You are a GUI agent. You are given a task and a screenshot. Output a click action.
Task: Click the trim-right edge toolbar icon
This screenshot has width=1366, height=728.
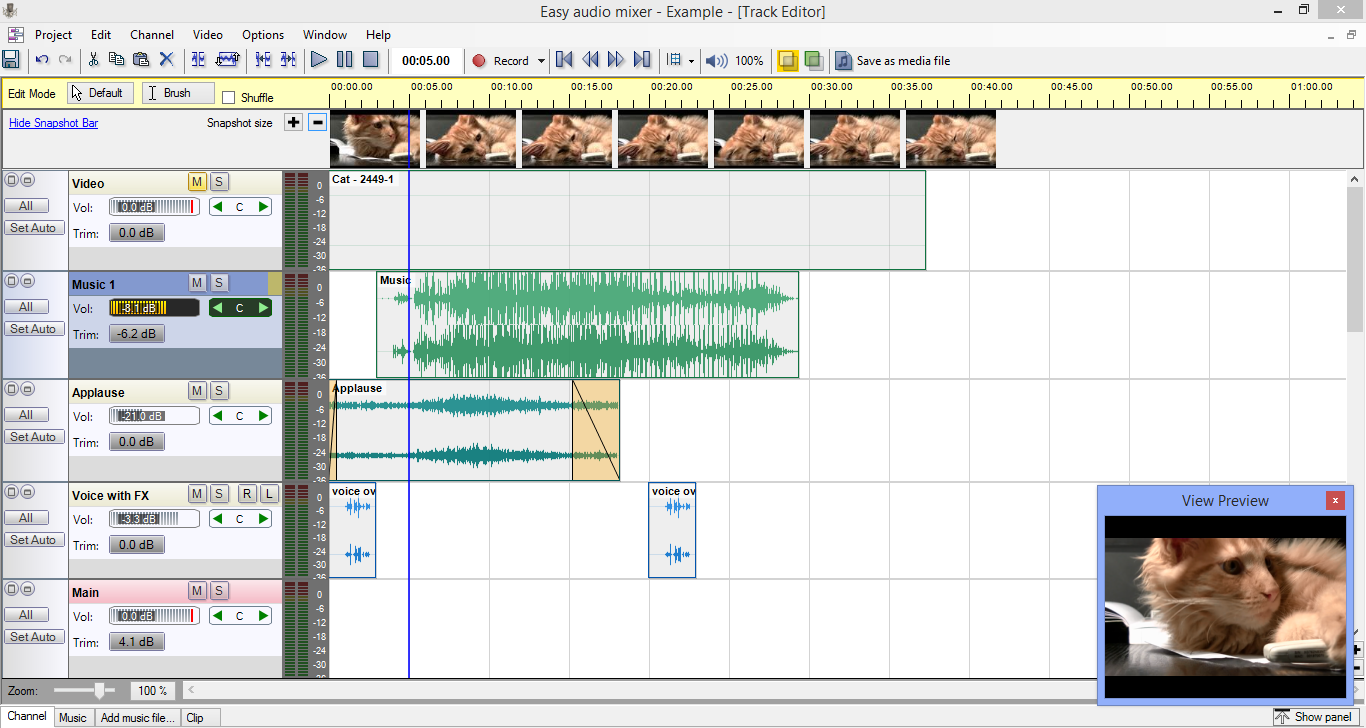288,60
